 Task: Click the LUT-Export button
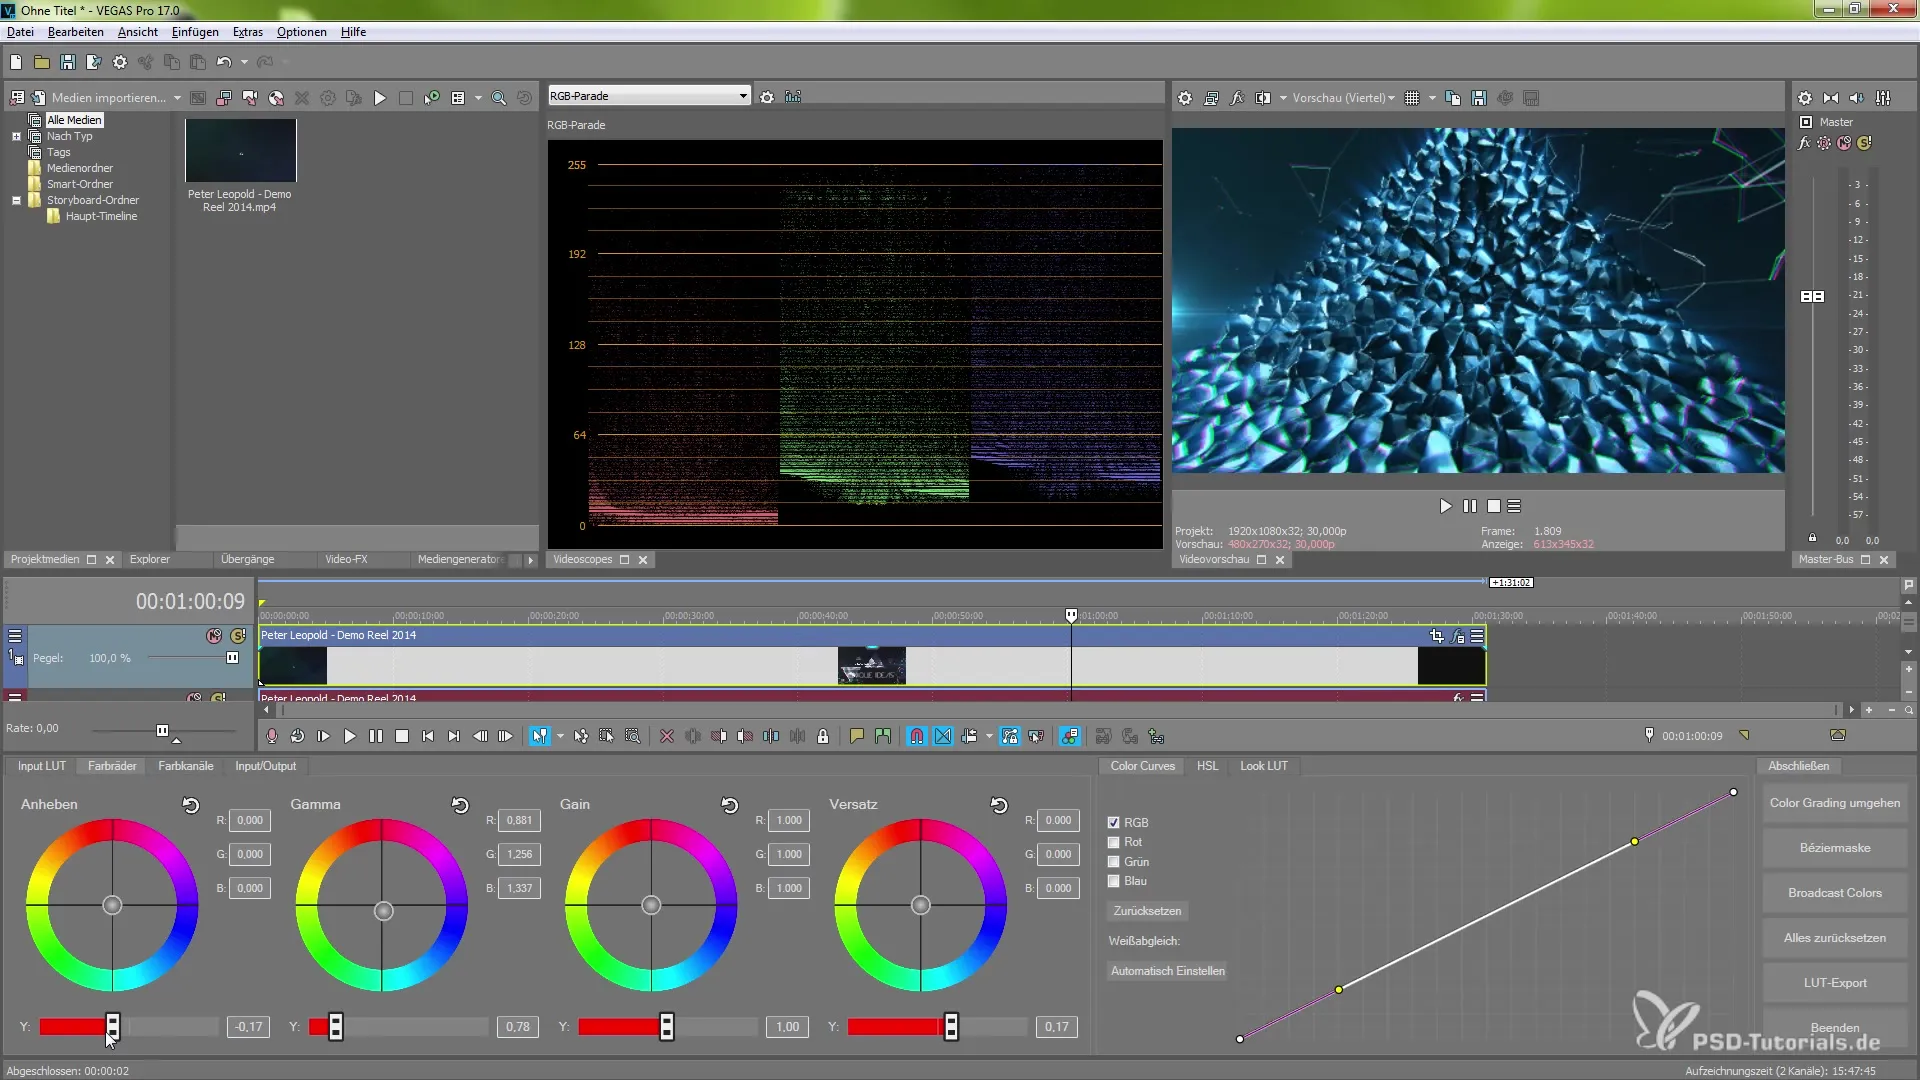(1835, 983)
